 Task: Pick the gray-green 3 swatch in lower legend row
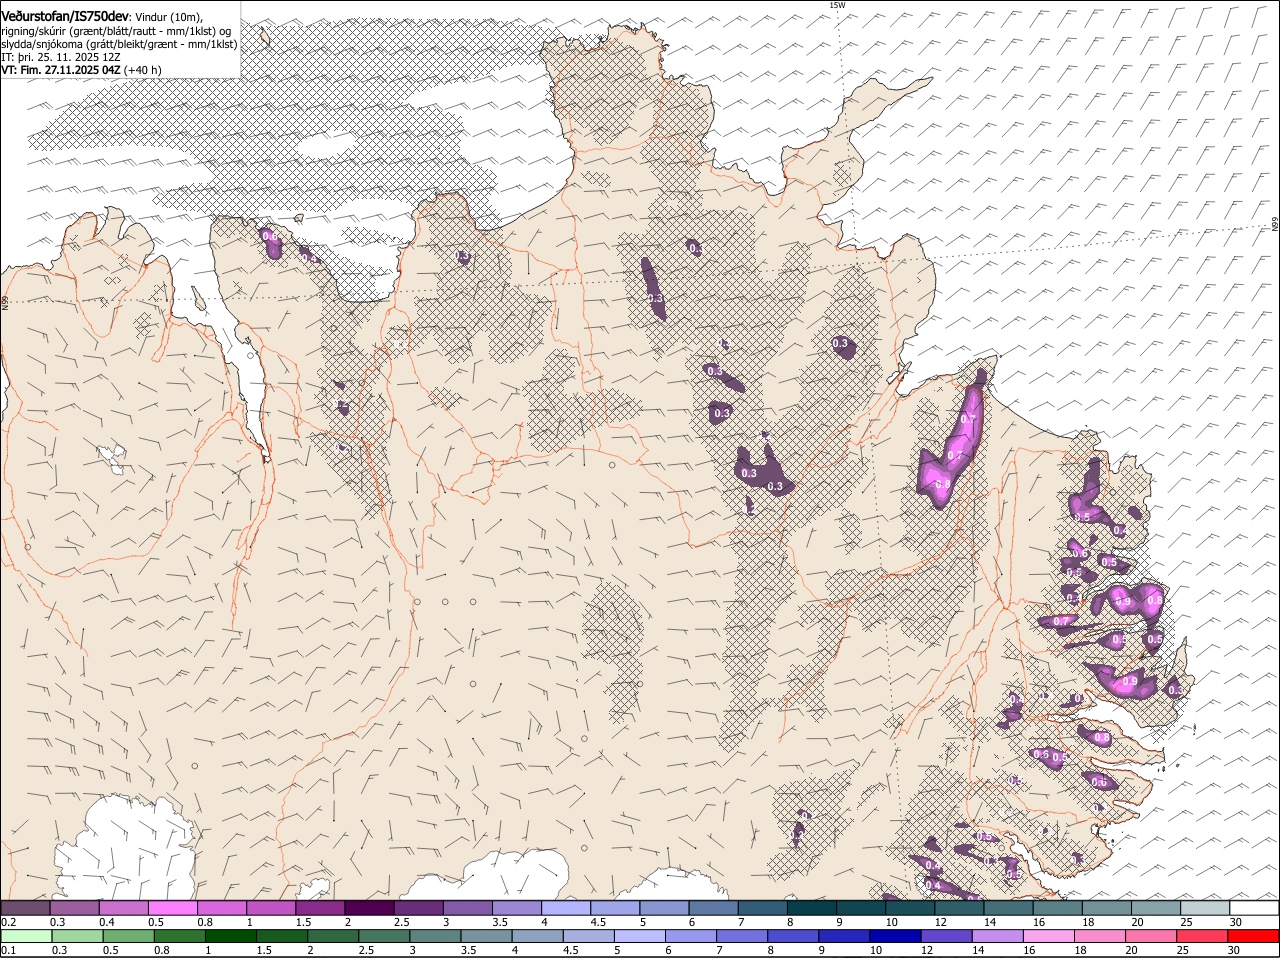[x=435, y=936]
